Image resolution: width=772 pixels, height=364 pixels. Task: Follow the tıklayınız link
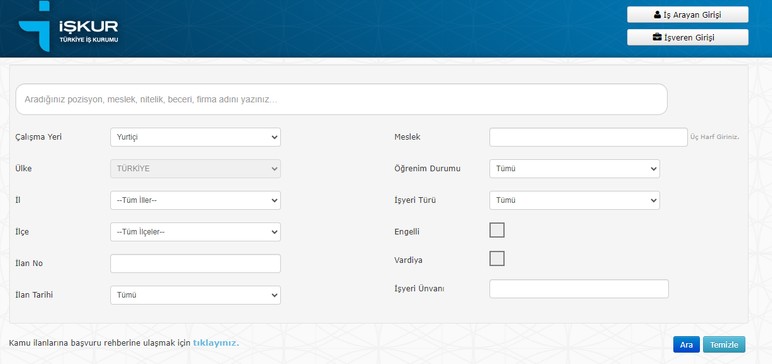(x=216, y=342)
